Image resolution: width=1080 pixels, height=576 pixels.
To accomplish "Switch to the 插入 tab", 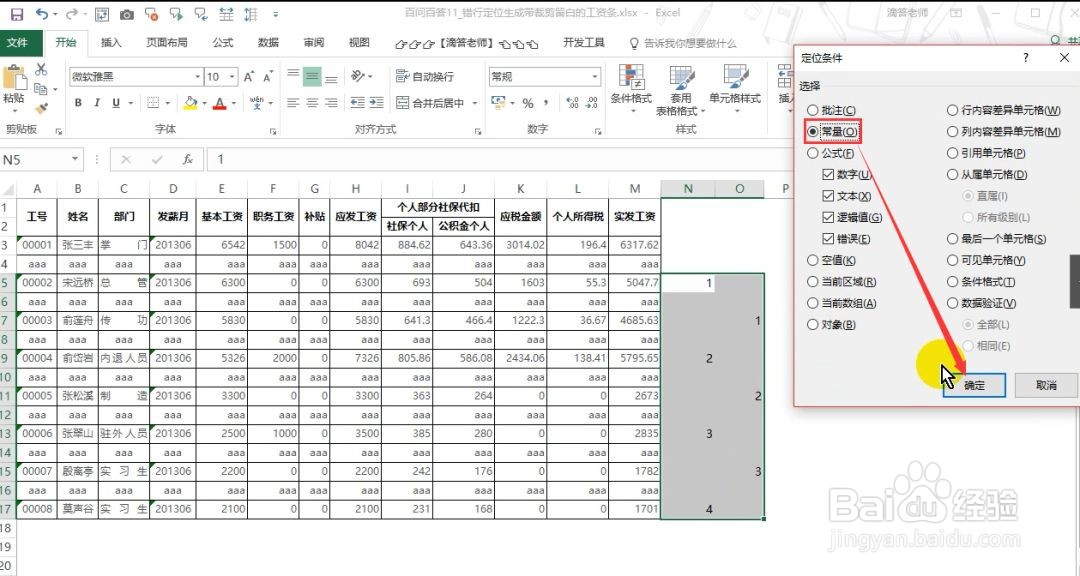I will click(x=111, y=43).
